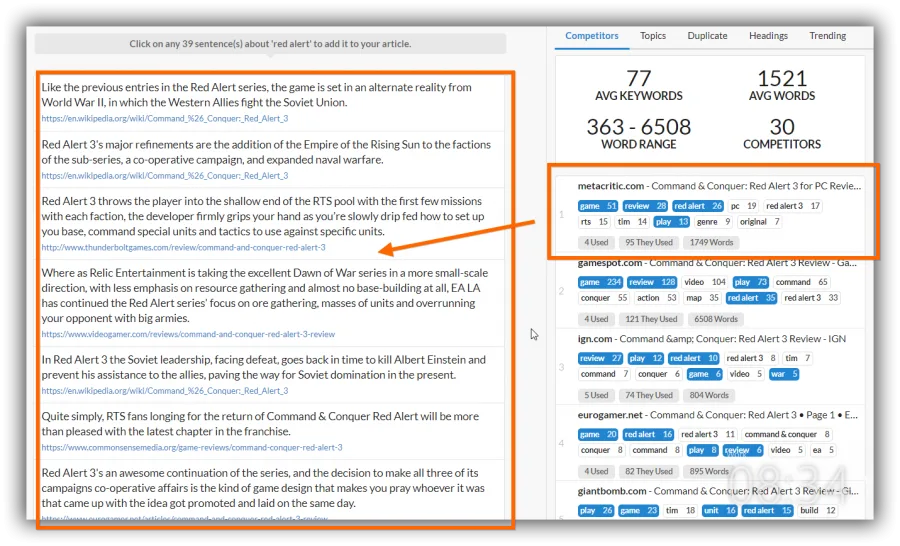Click metacritic 'play 13' keyword tag
The height and width of the screenshot is (546, 900).
671,222
